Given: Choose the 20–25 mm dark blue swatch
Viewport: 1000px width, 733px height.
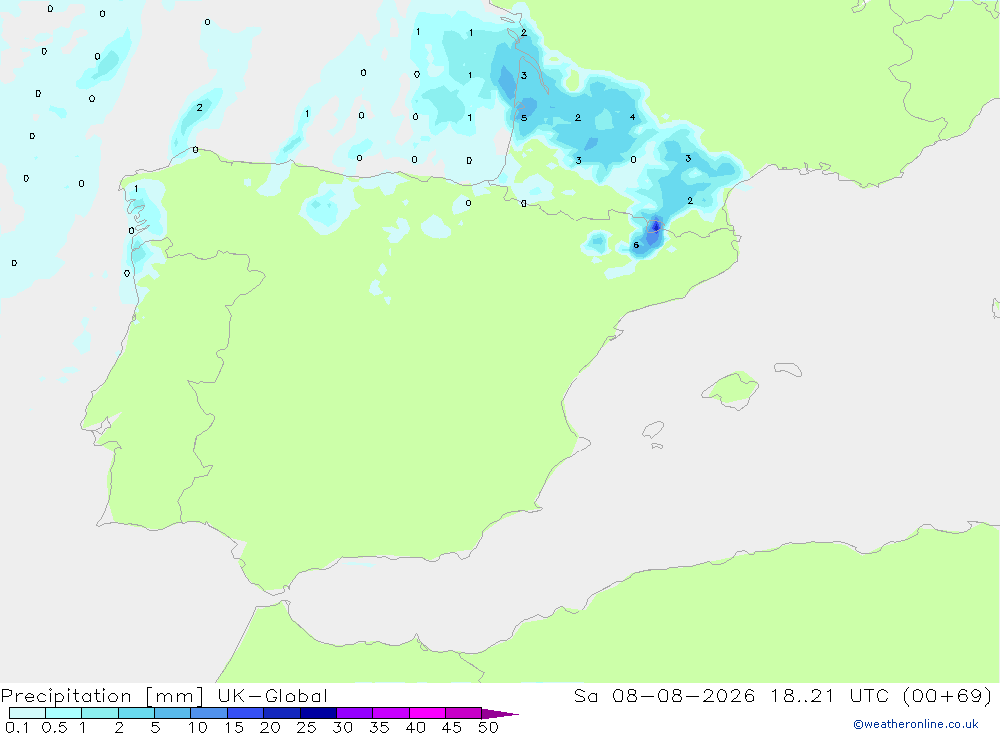Looking at the screenshot, I should pyautogui.click(x=282, y=713).
